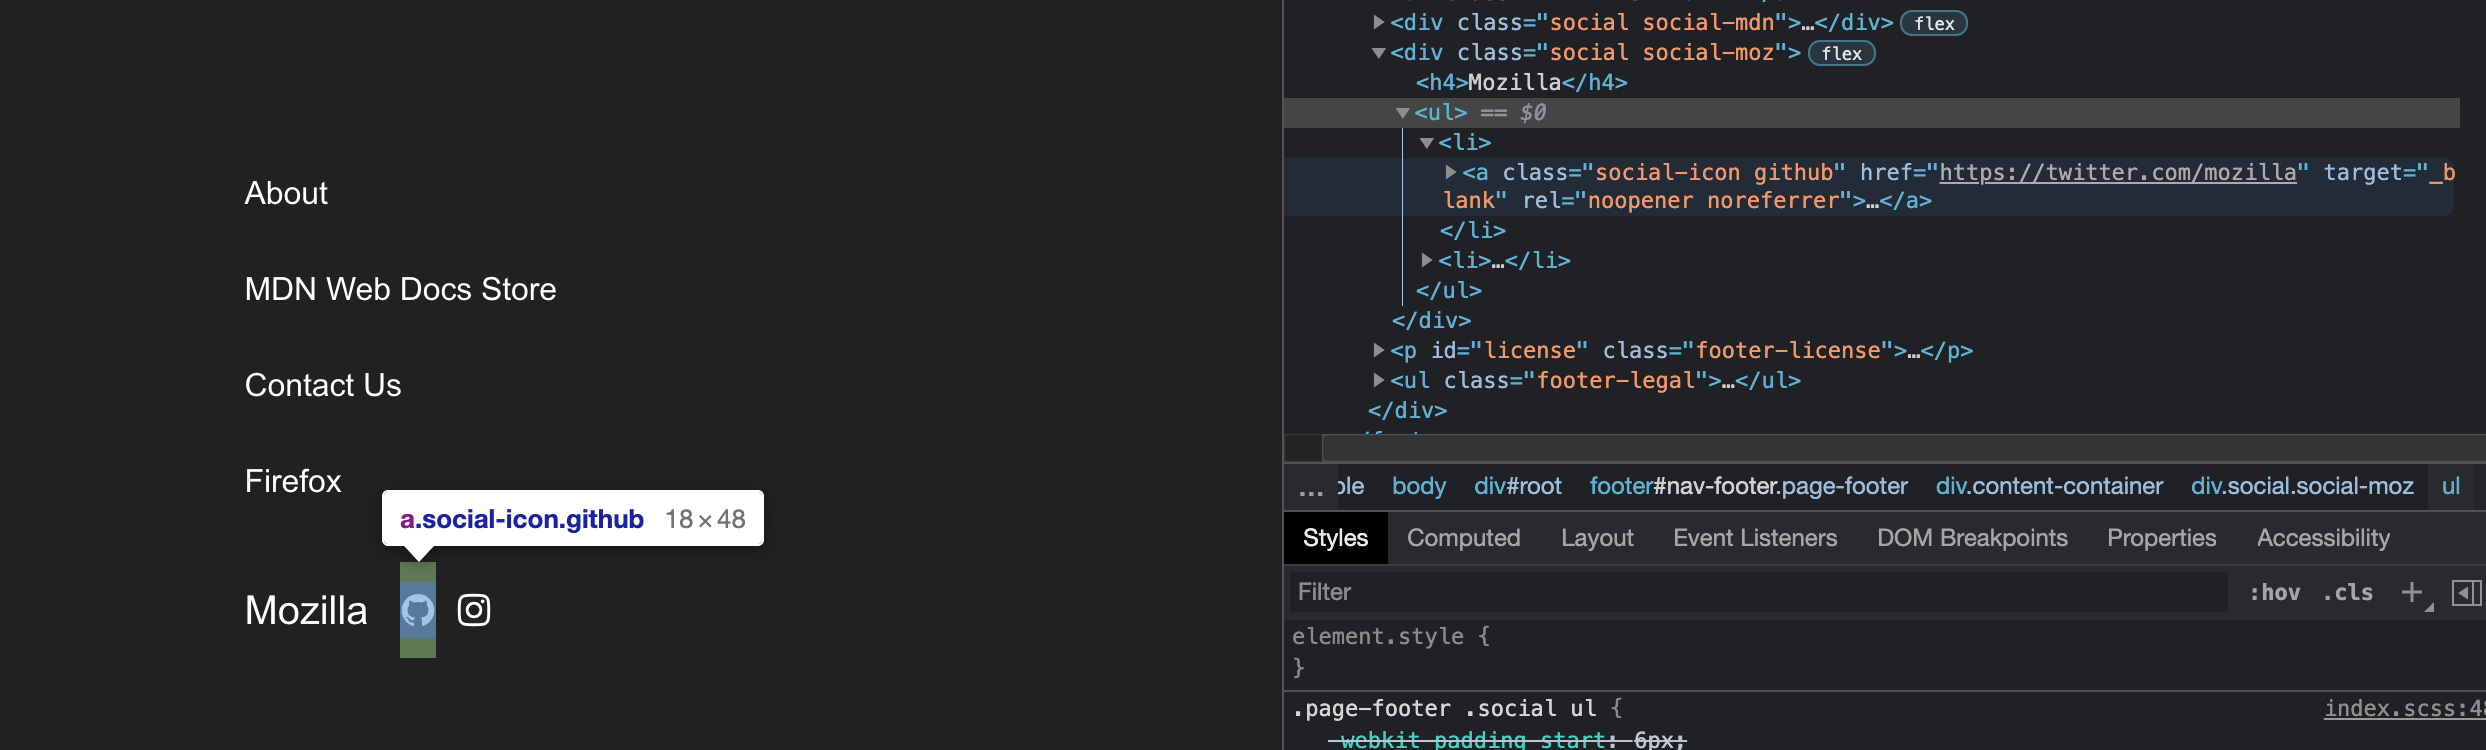The height and width of the screenshot is (750, 2486).
Task: Select body in the breadcrumb bar
Action: click(x=1419, y=486)
